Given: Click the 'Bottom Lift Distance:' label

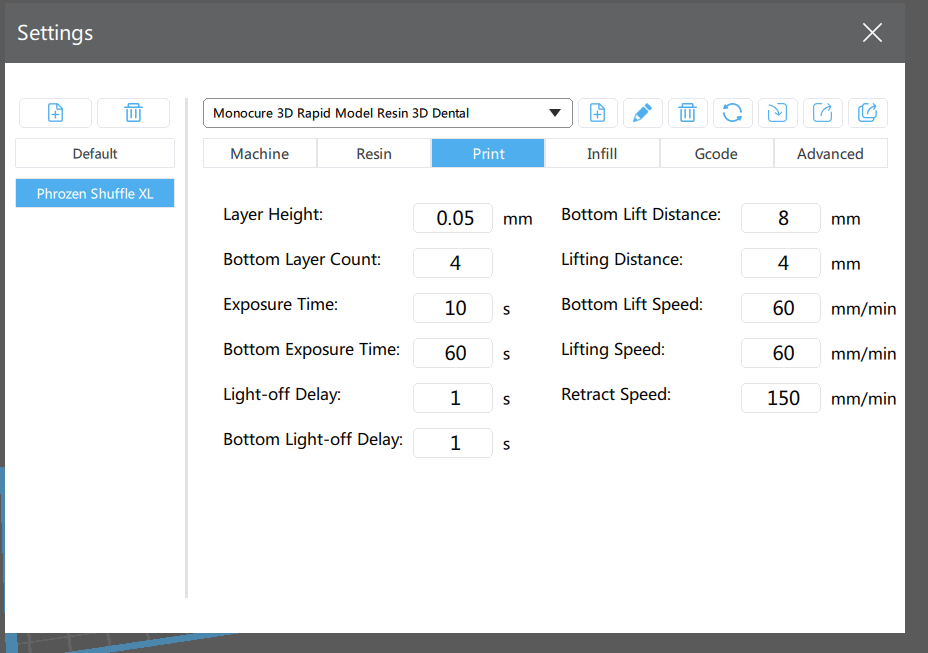Looking at the screenshot, I should tap(641, 214).
